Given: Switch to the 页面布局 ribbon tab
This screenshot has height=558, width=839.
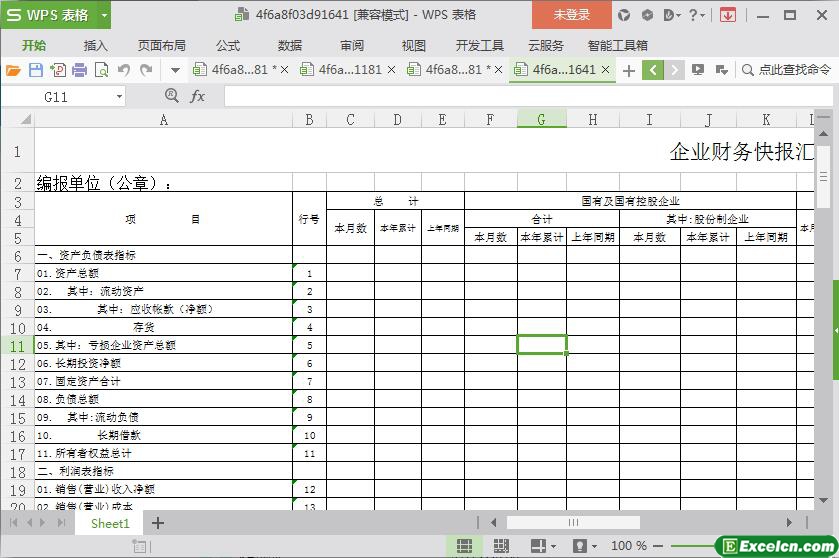Looking at the screenshot, I should 162,45.
